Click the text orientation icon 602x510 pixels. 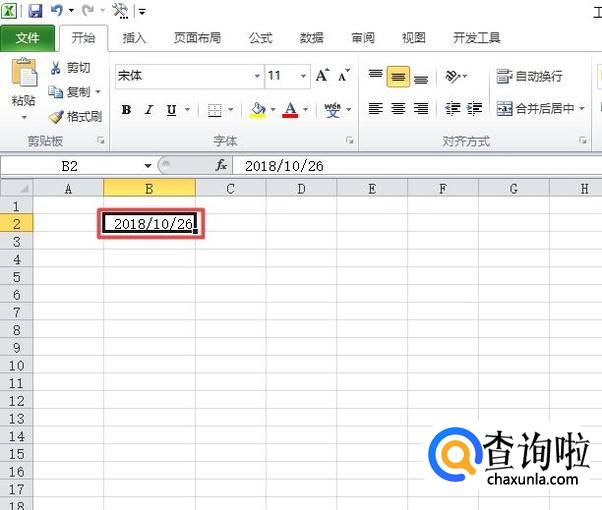coord(453,76)
